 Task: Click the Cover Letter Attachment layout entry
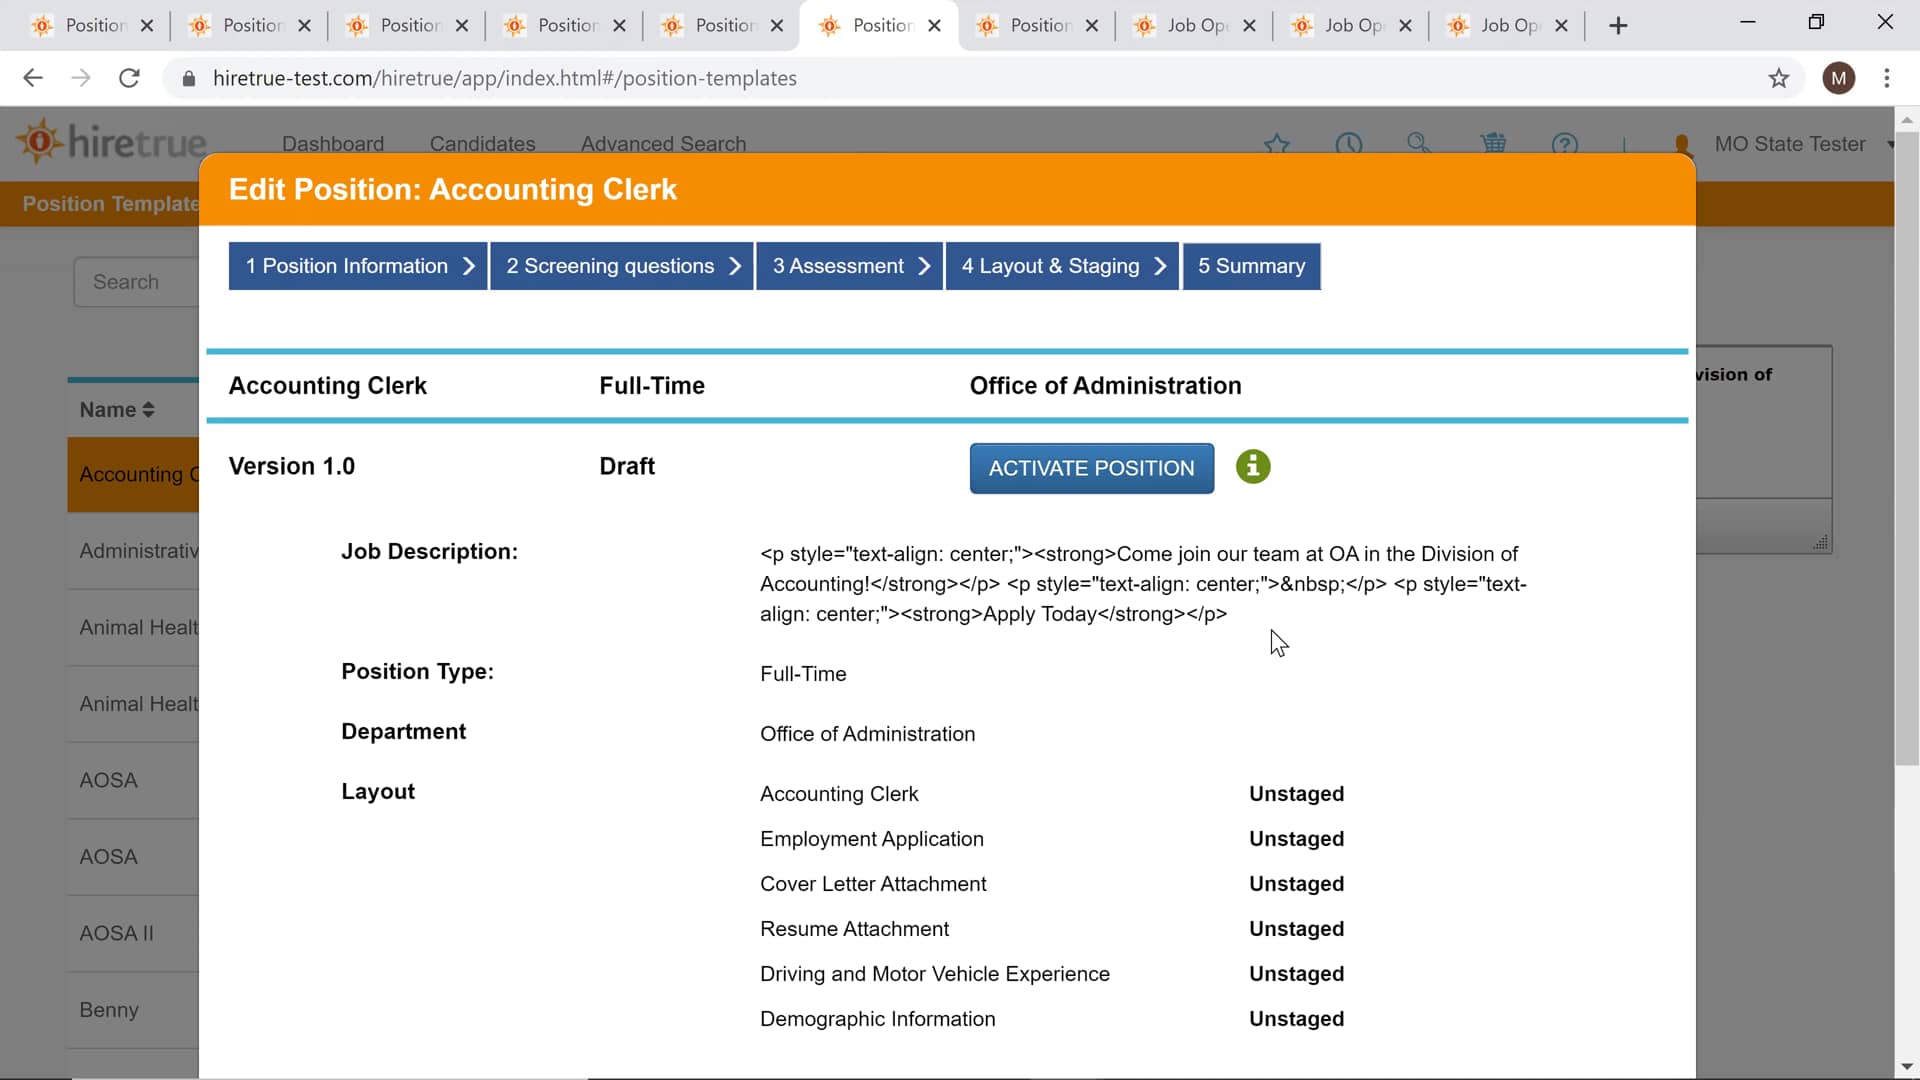(873, 884)
